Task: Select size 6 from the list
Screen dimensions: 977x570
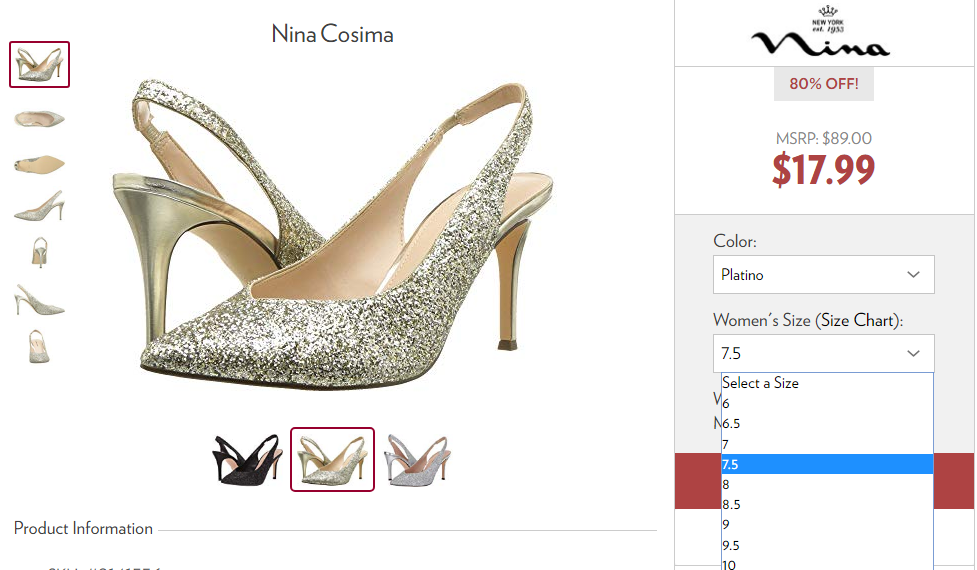Action: tap(827, 404)
